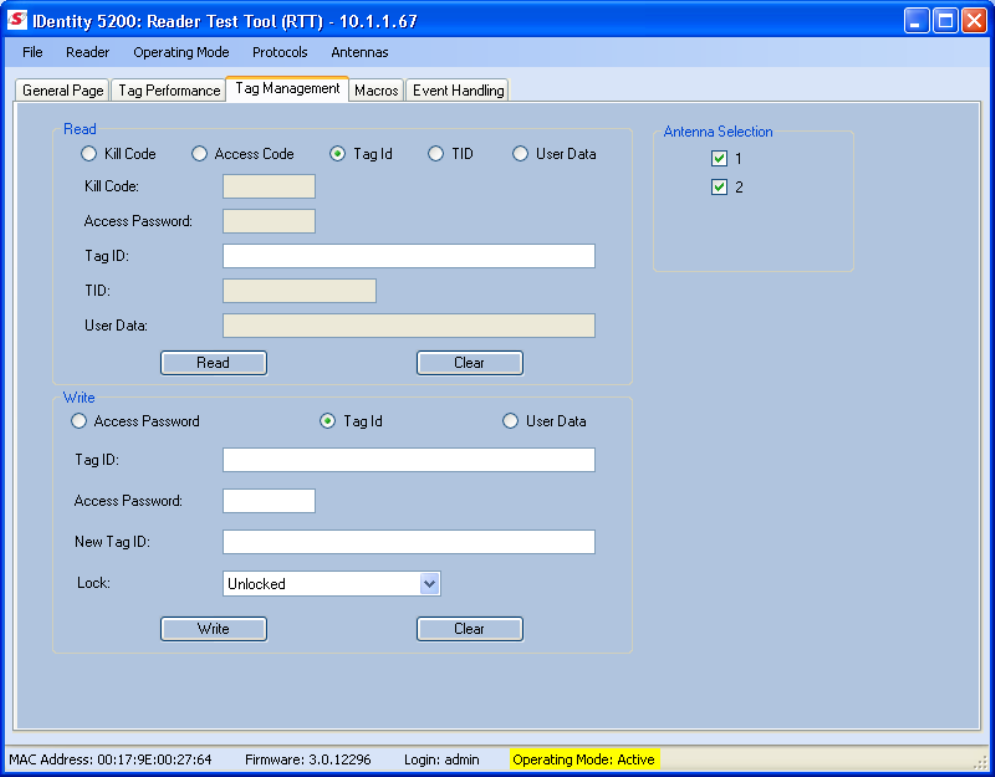
Task: Click the Tag ID field in Write section
Action: pyautogui.click(x=409, y=460)
